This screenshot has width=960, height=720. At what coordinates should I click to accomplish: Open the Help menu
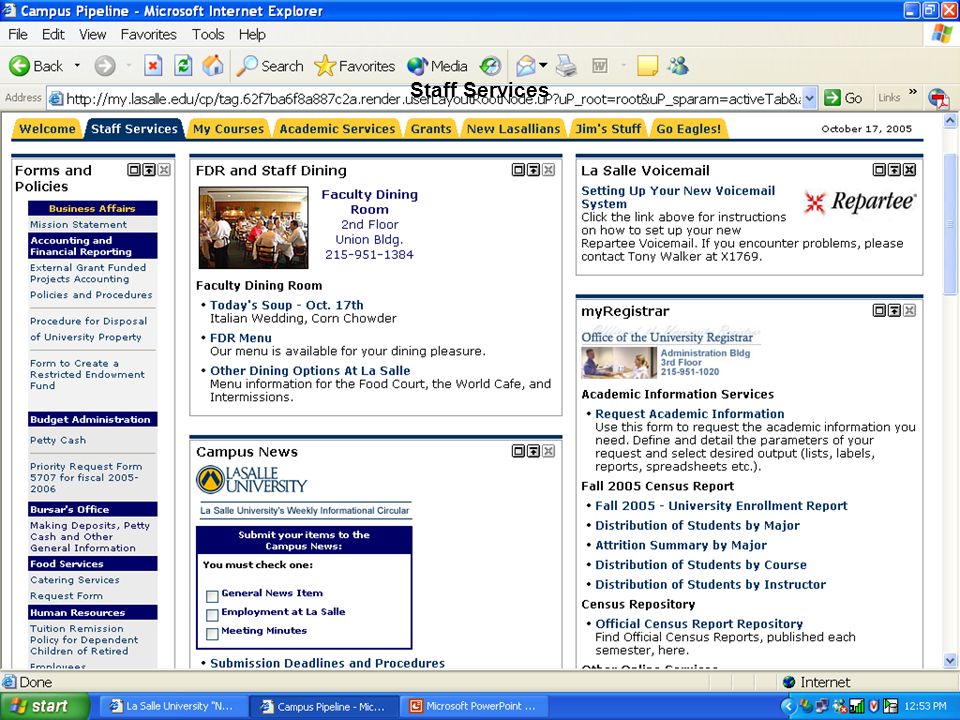tap(252, 34)
